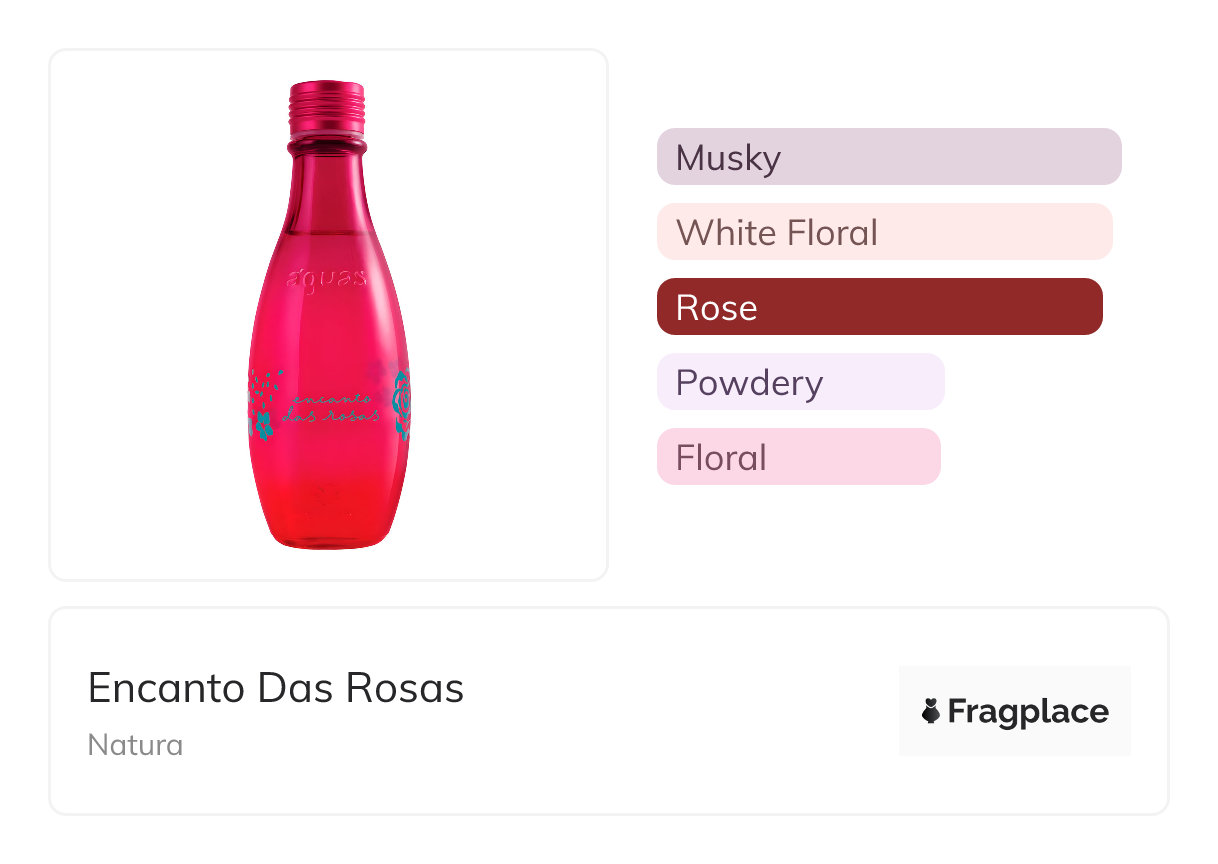Click the teal rose on bottle's right edge
Image resolution: width=1218 pixels, height=864 pixels.
pos(402,405)
